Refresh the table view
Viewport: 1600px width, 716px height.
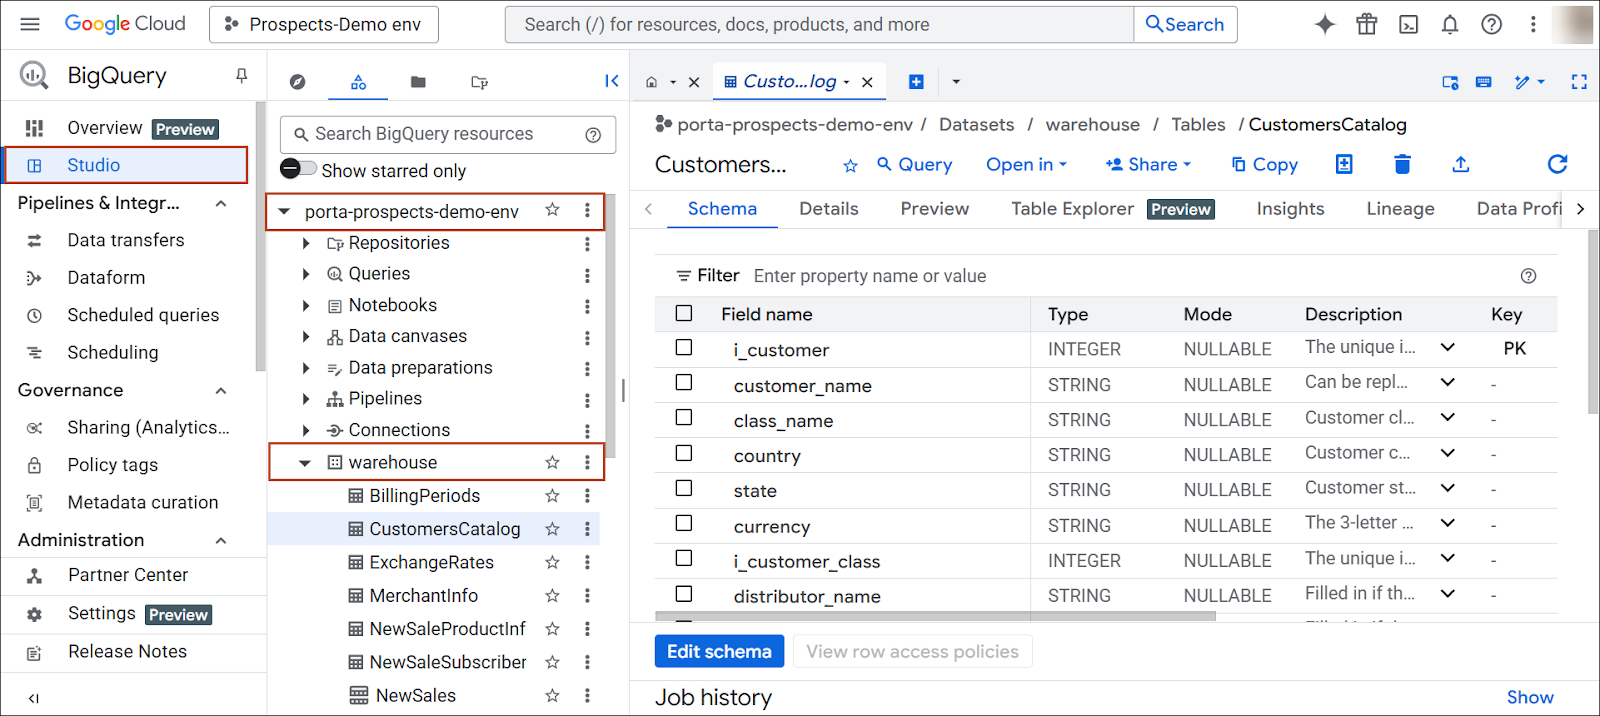[1557, 164]
